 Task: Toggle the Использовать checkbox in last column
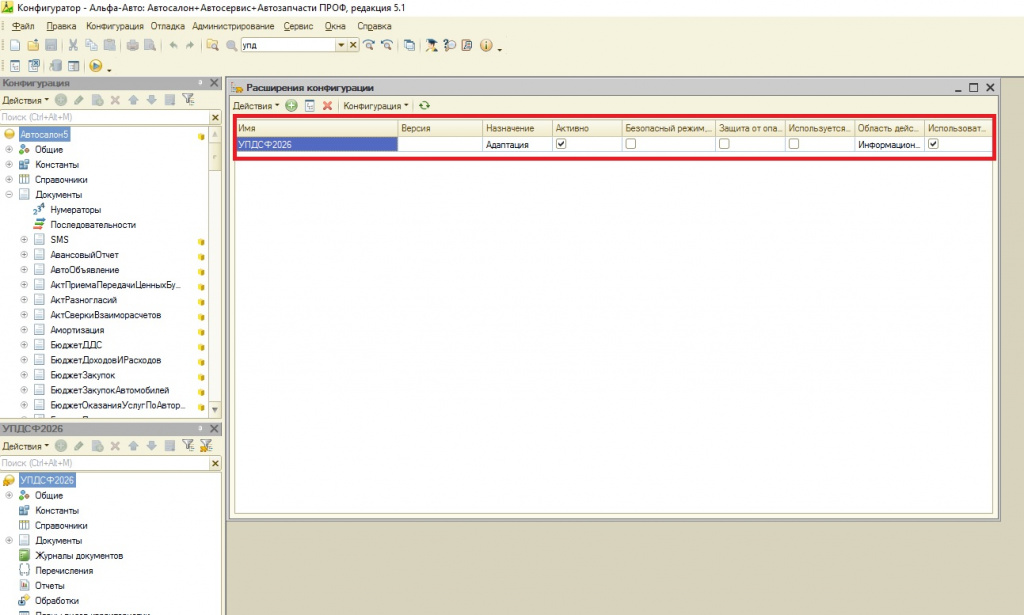click(934, 144)
